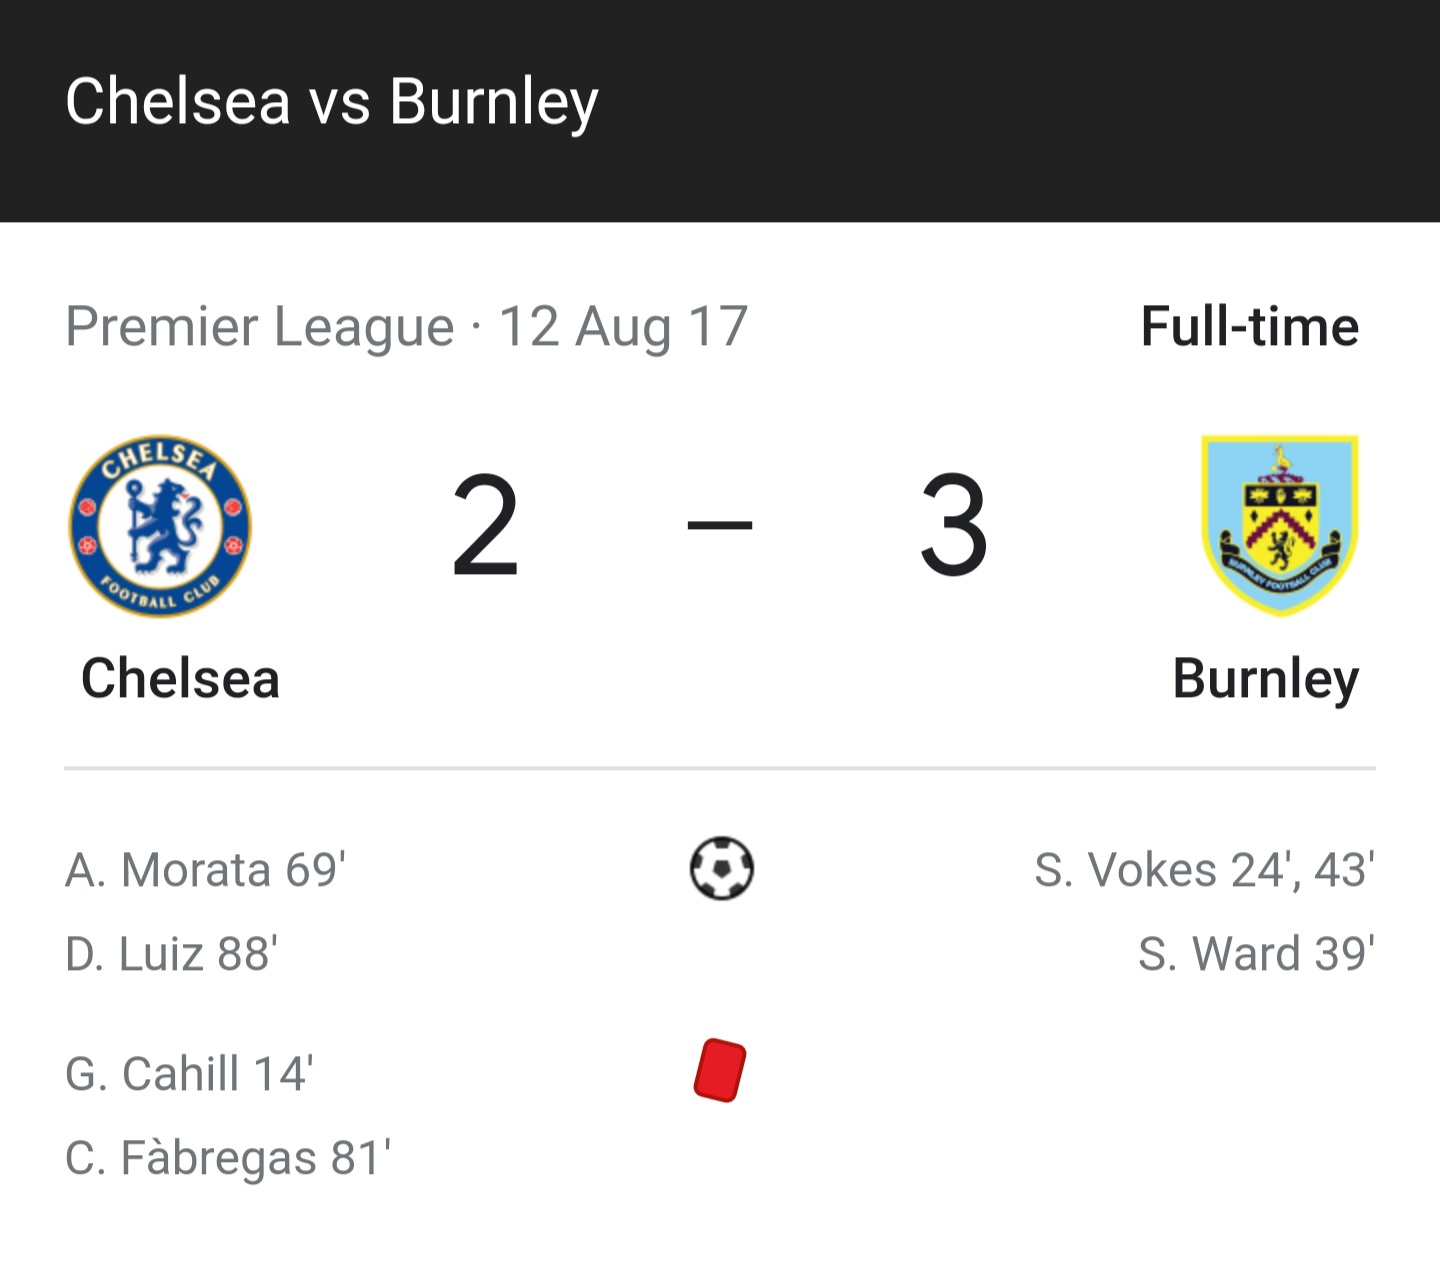Open the Burnley team name link
Image resolution: width=1440 pixels, height=1279 pixels.
tap(1265, 678)
